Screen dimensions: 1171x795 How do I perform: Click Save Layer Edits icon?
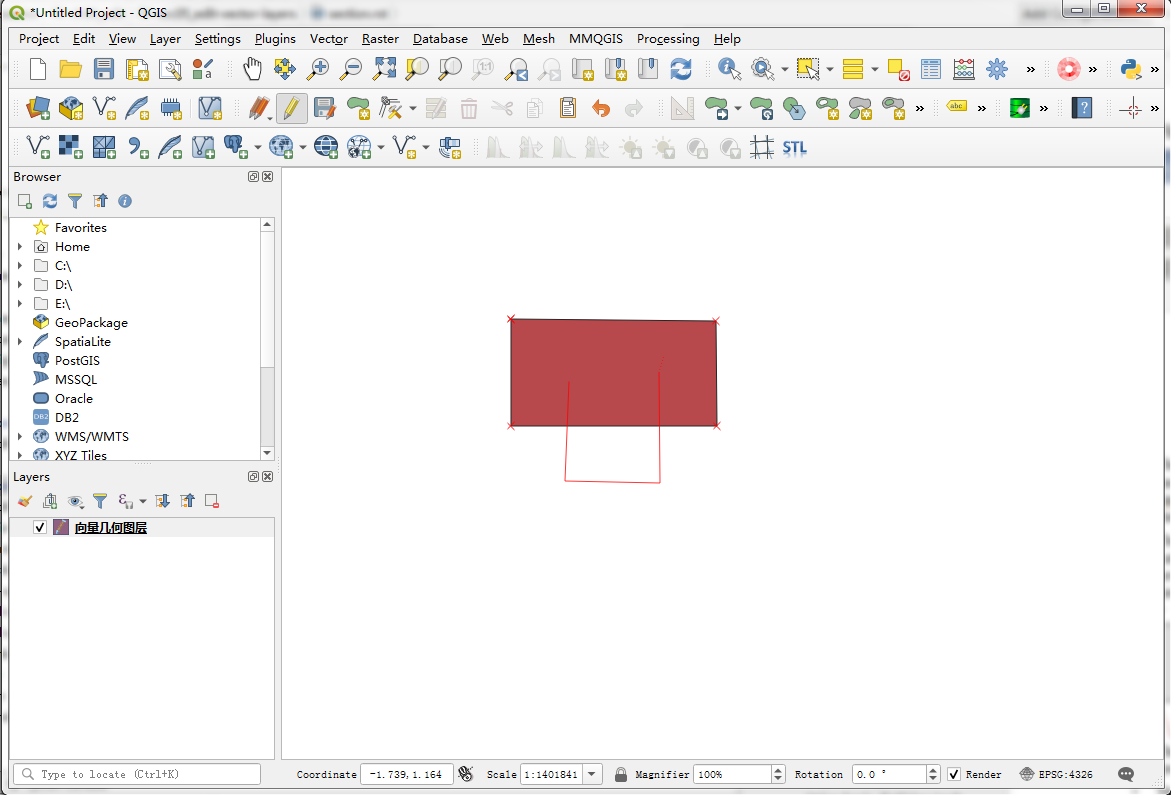tap(324, 108)
